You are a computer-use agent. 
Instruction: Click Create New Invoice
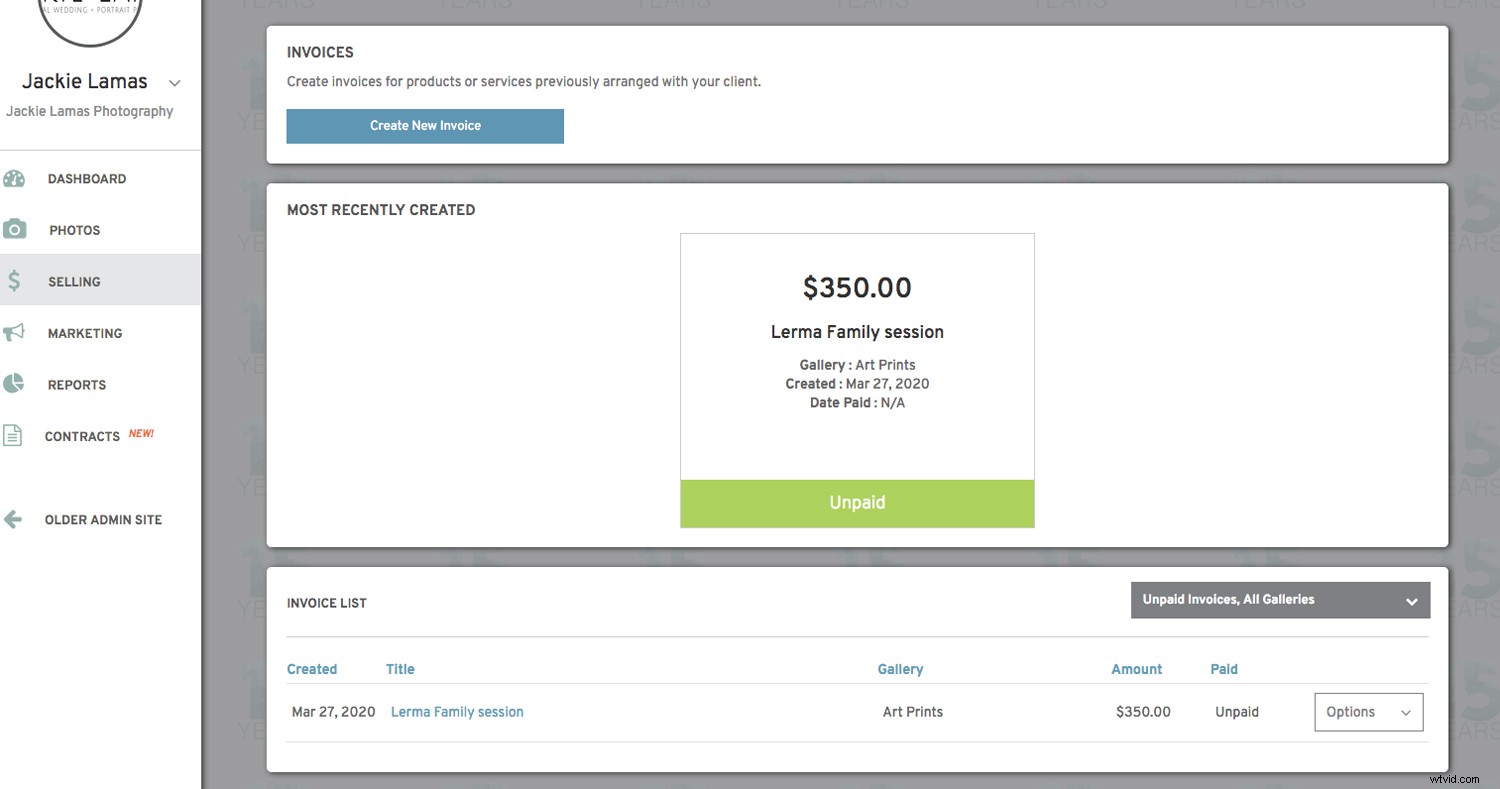pyautogui.click(x=424, y=126)
